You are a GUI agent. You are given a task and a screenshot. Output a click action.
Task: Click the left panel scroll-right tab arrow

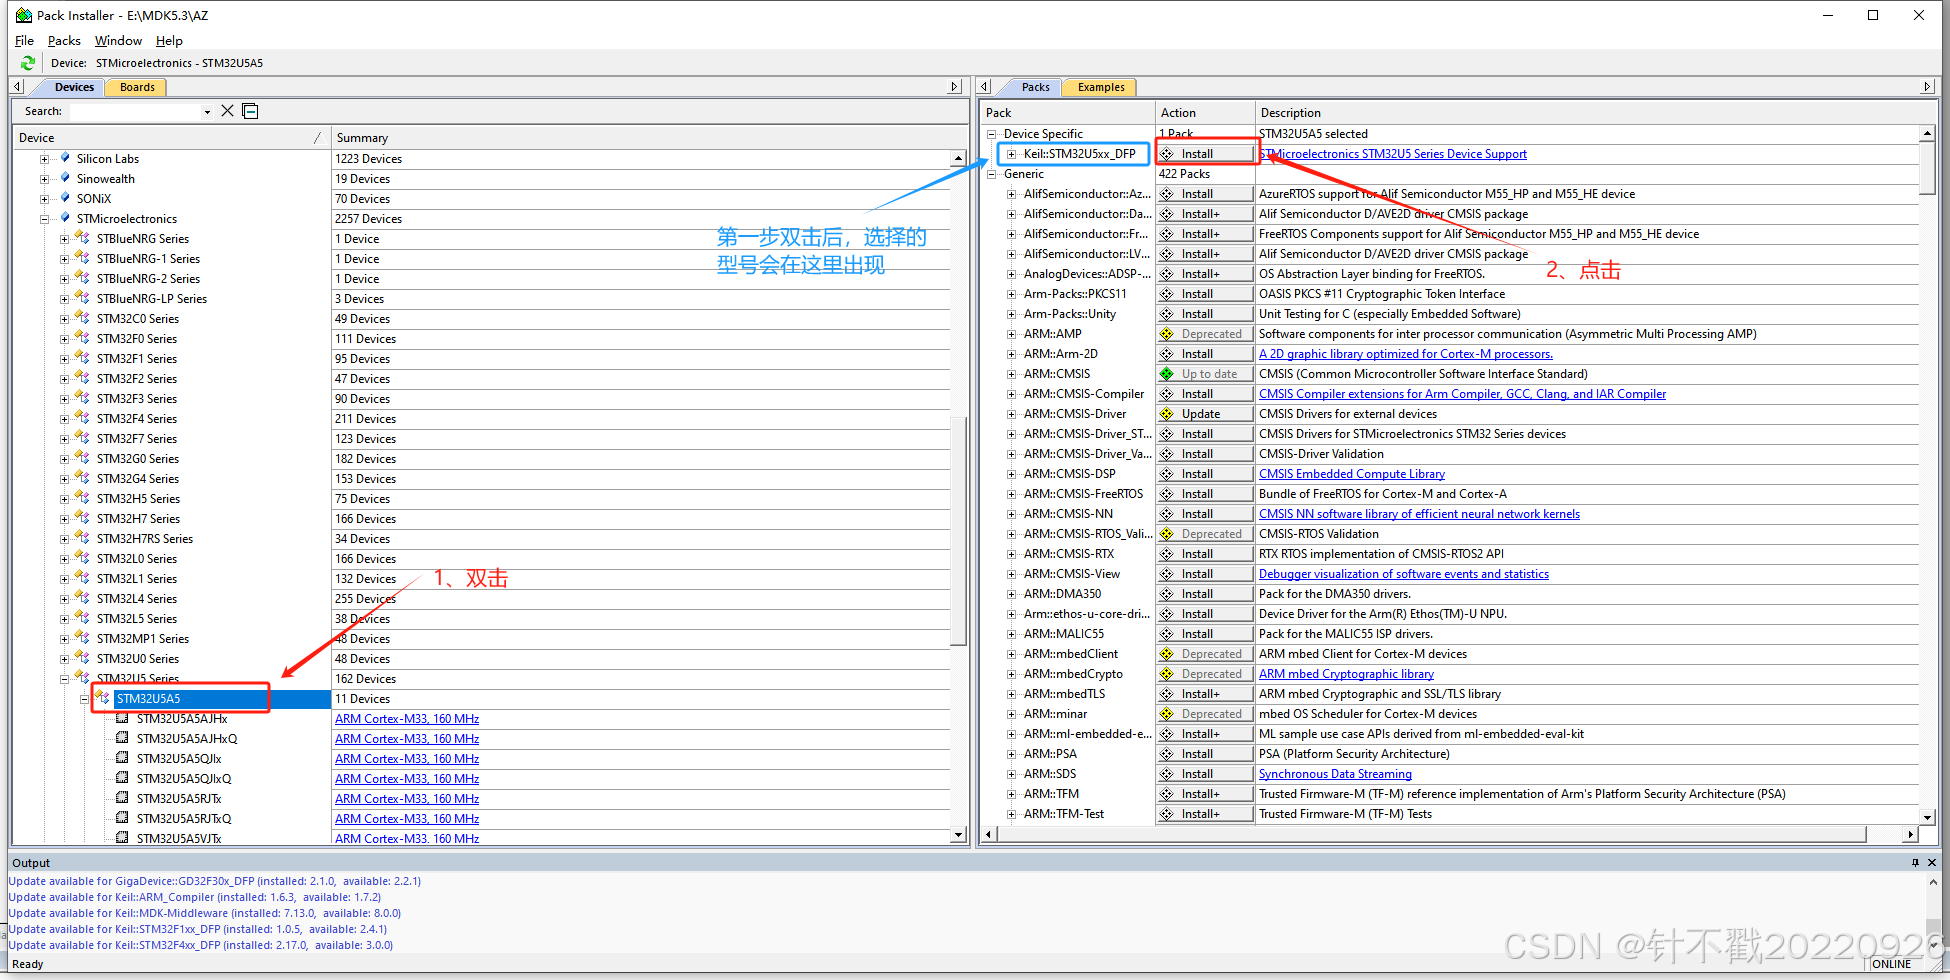tap(955, 87)
